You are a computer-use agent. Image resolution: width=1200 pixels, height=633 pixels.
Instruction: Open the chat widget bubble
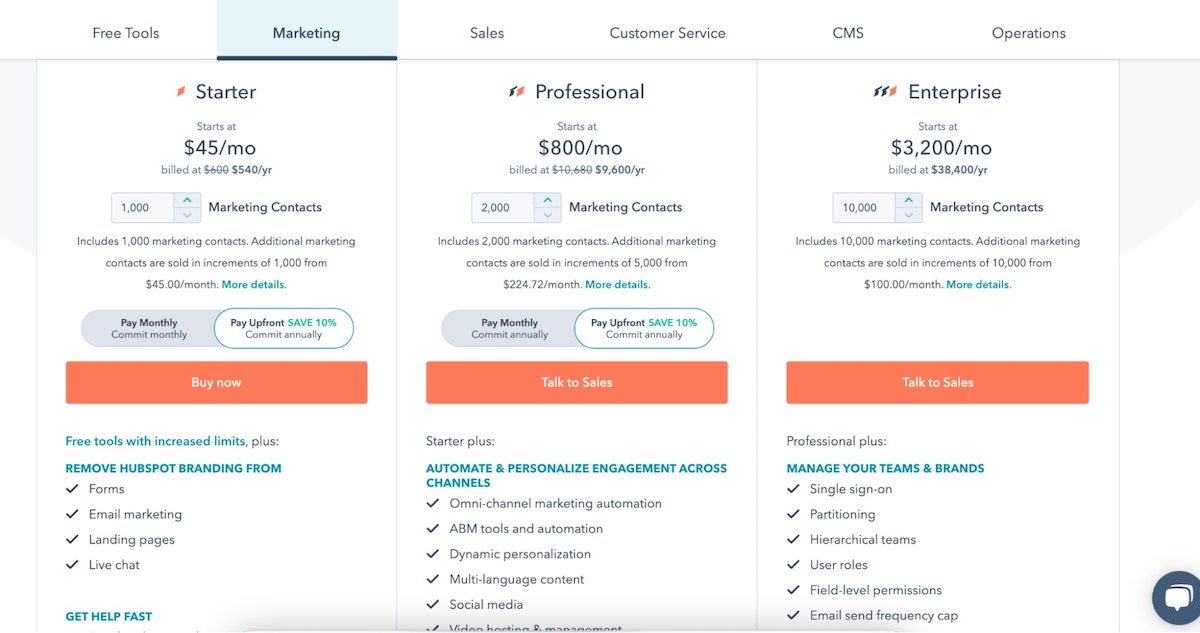(1177, 598)
